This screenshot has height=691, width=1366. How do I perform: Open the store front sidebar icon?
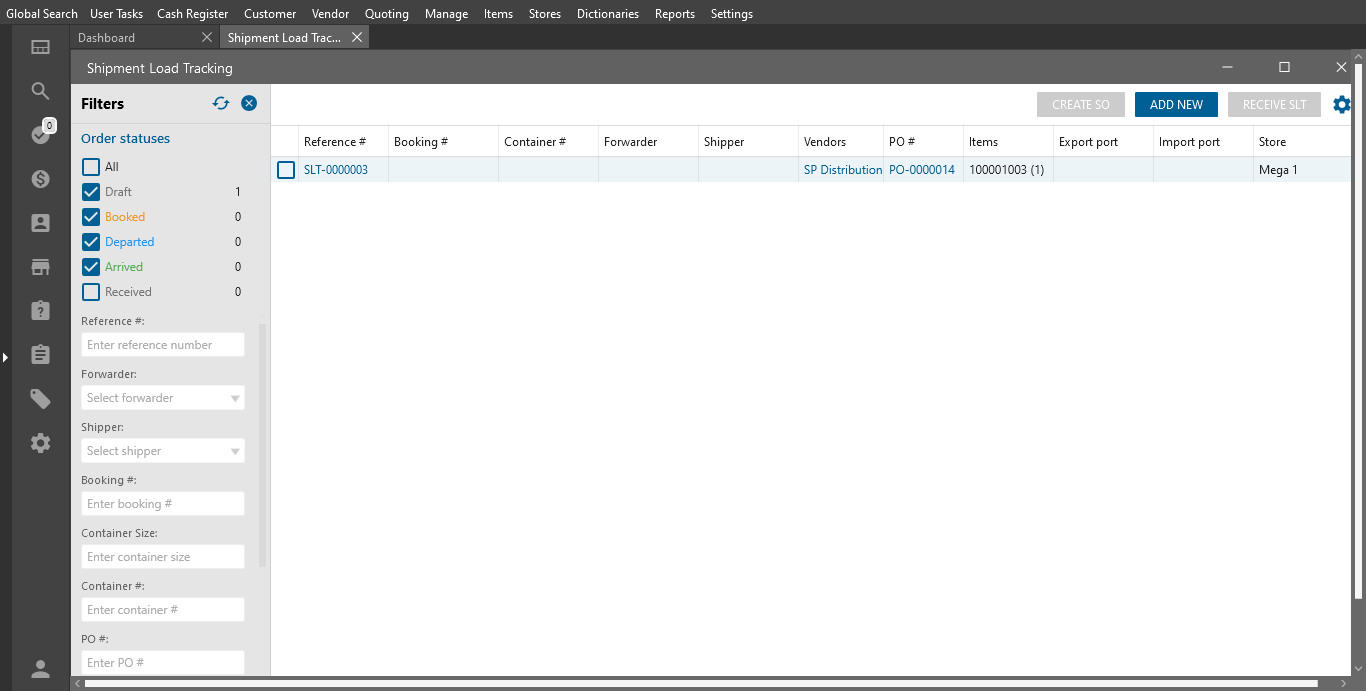40,267
